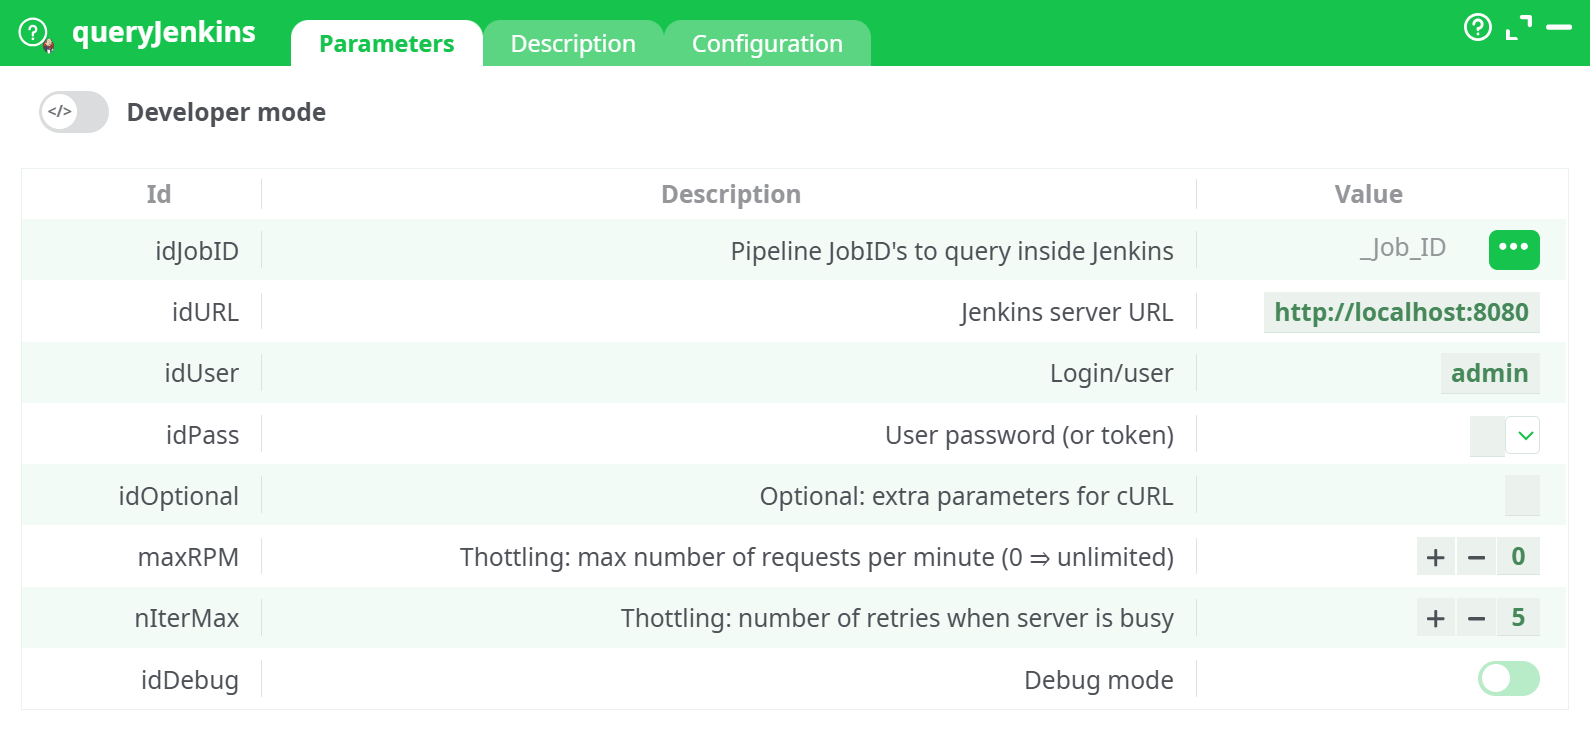Click the Jenkins server URL value field

[x=1401, y=312]
